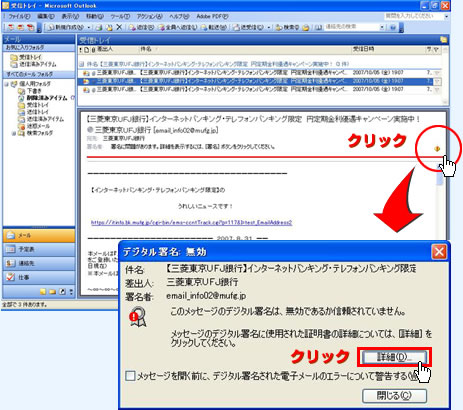463x410 pixels.
Task: Click the blue help icon in toolbar
Action: coord(393,27)
